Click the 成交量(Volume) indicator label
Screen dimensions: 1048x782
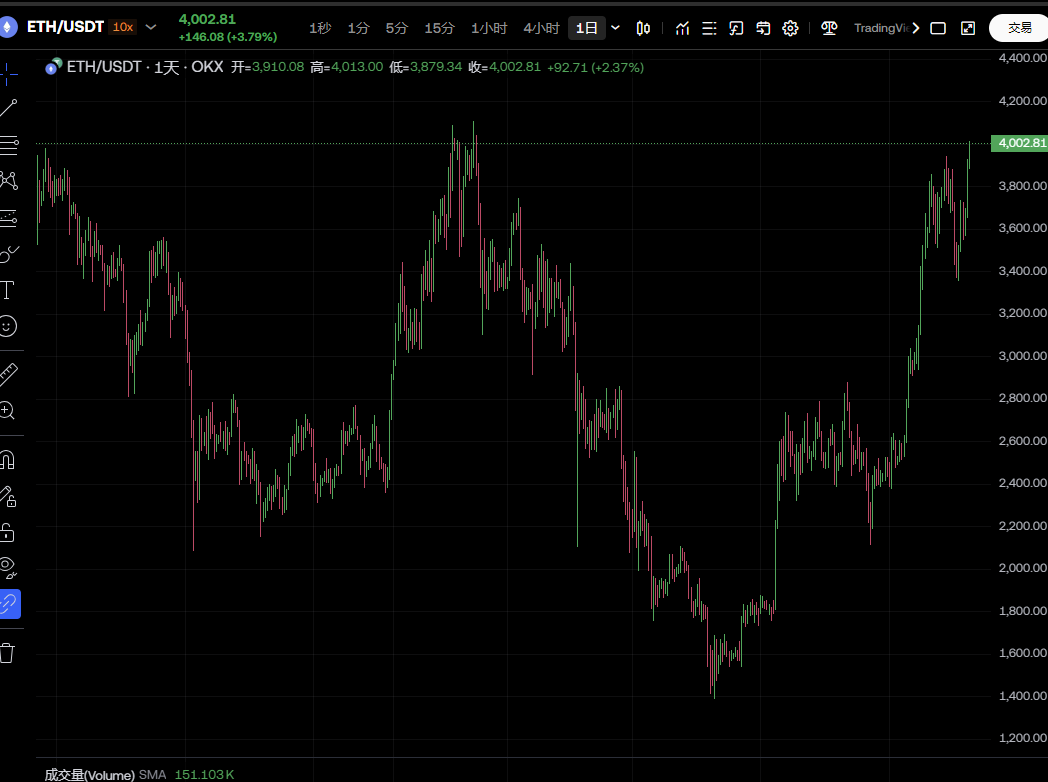pos(90,775)
